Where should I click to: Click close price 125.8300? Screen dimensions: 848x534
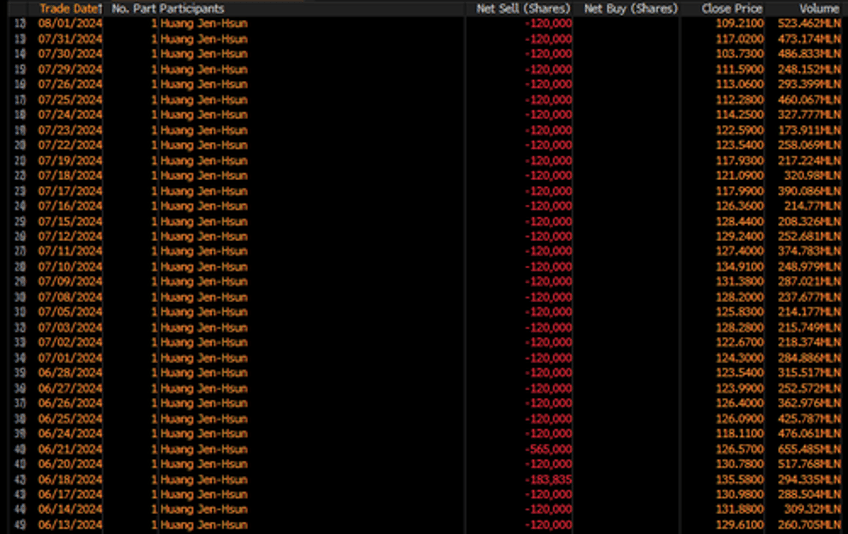pos(740,312)
